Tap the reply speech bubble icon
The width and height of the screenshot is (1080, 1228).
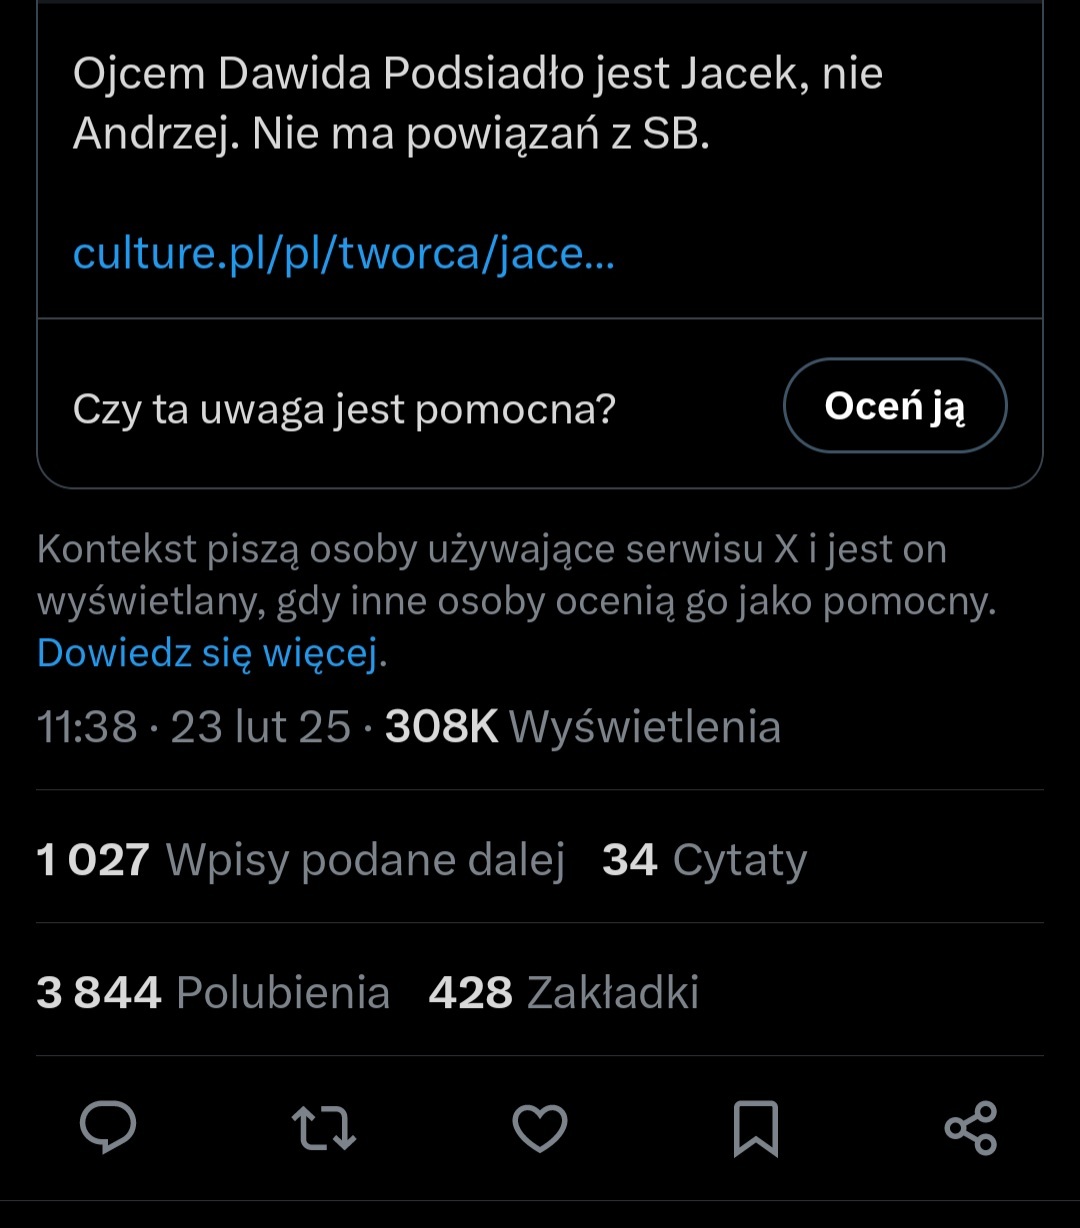108,1127
